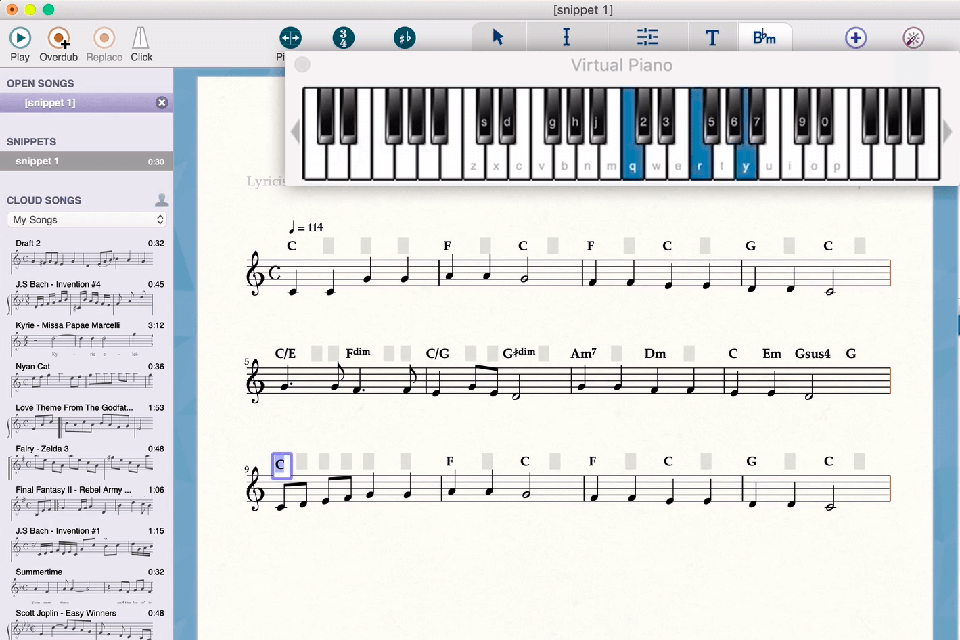
Task: Open the My Songs dropdown
Action: pyautogui.click(x=87, y=219)
